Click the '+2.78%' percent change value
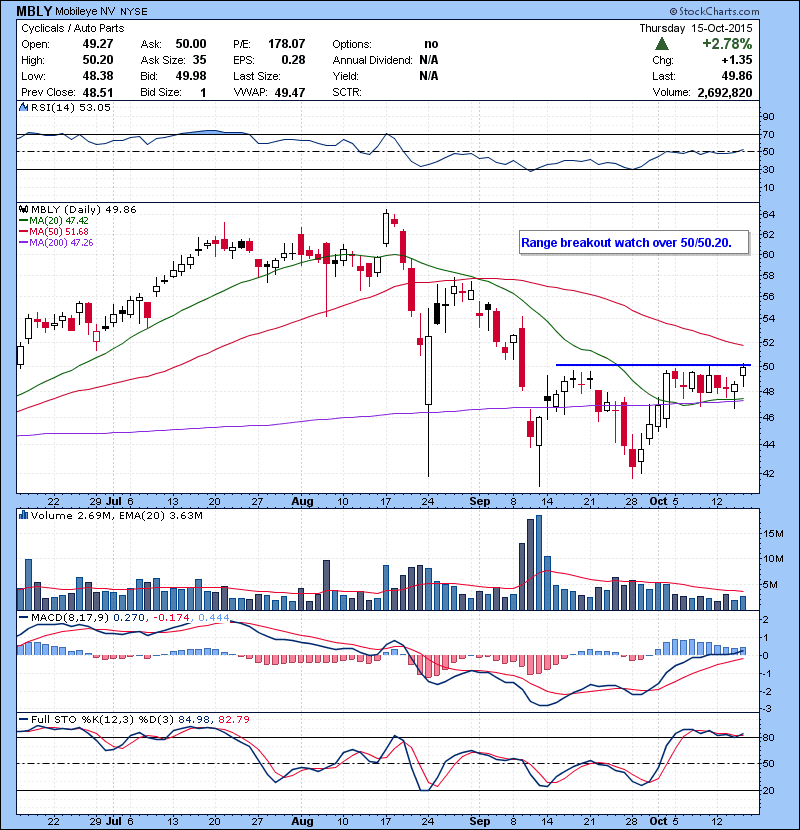This screenshot has width=800, height=830. [727, 43]
